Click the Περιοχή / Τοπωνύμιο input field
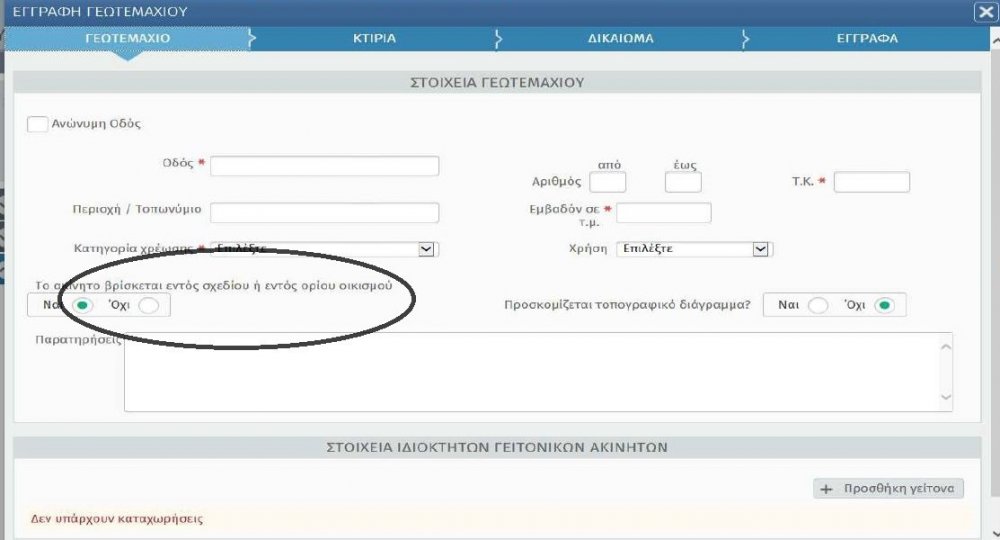The width and height of the screenshot is (1000, 540). [x=324, y=213]
